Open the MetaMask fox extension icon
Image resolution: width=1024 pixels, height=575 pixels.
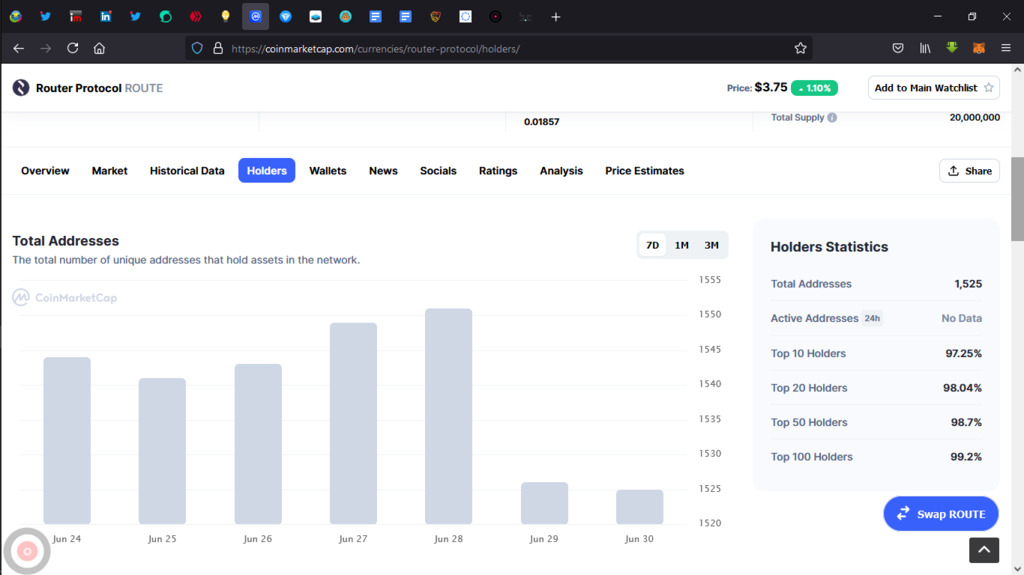[978, 48]
